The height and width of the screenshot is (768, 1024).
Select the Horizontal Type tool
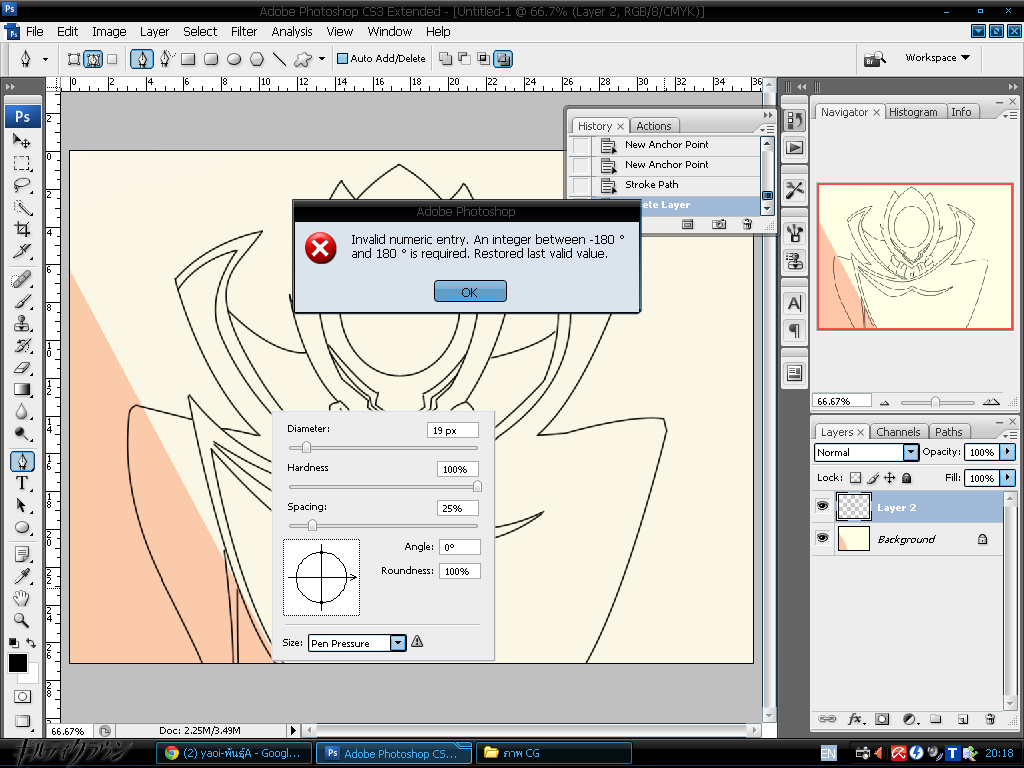22,483
